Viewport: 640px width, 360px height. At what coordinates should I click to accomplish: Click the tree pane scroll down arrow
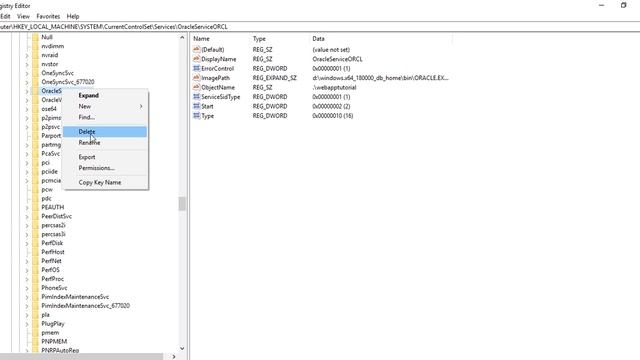click(x=182, y=349)
